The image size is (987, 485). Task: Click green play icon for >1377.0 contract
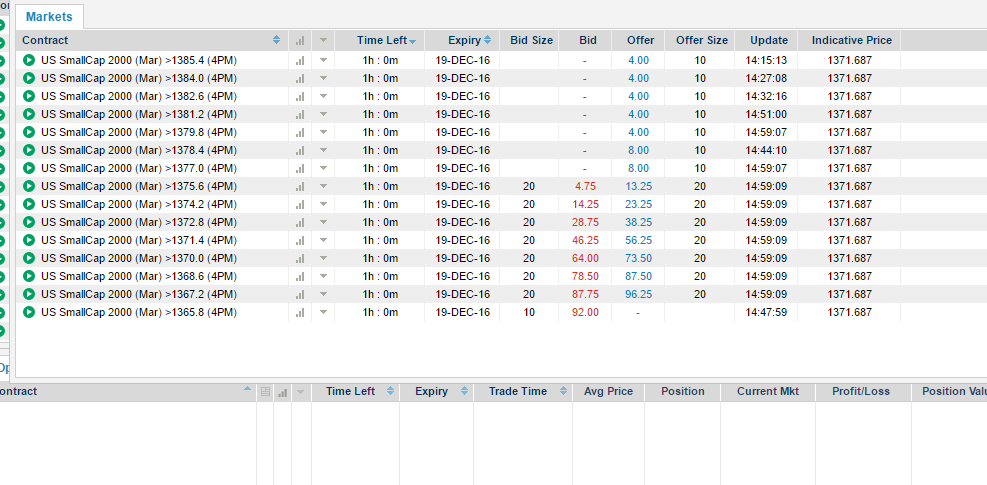(28, 168)
